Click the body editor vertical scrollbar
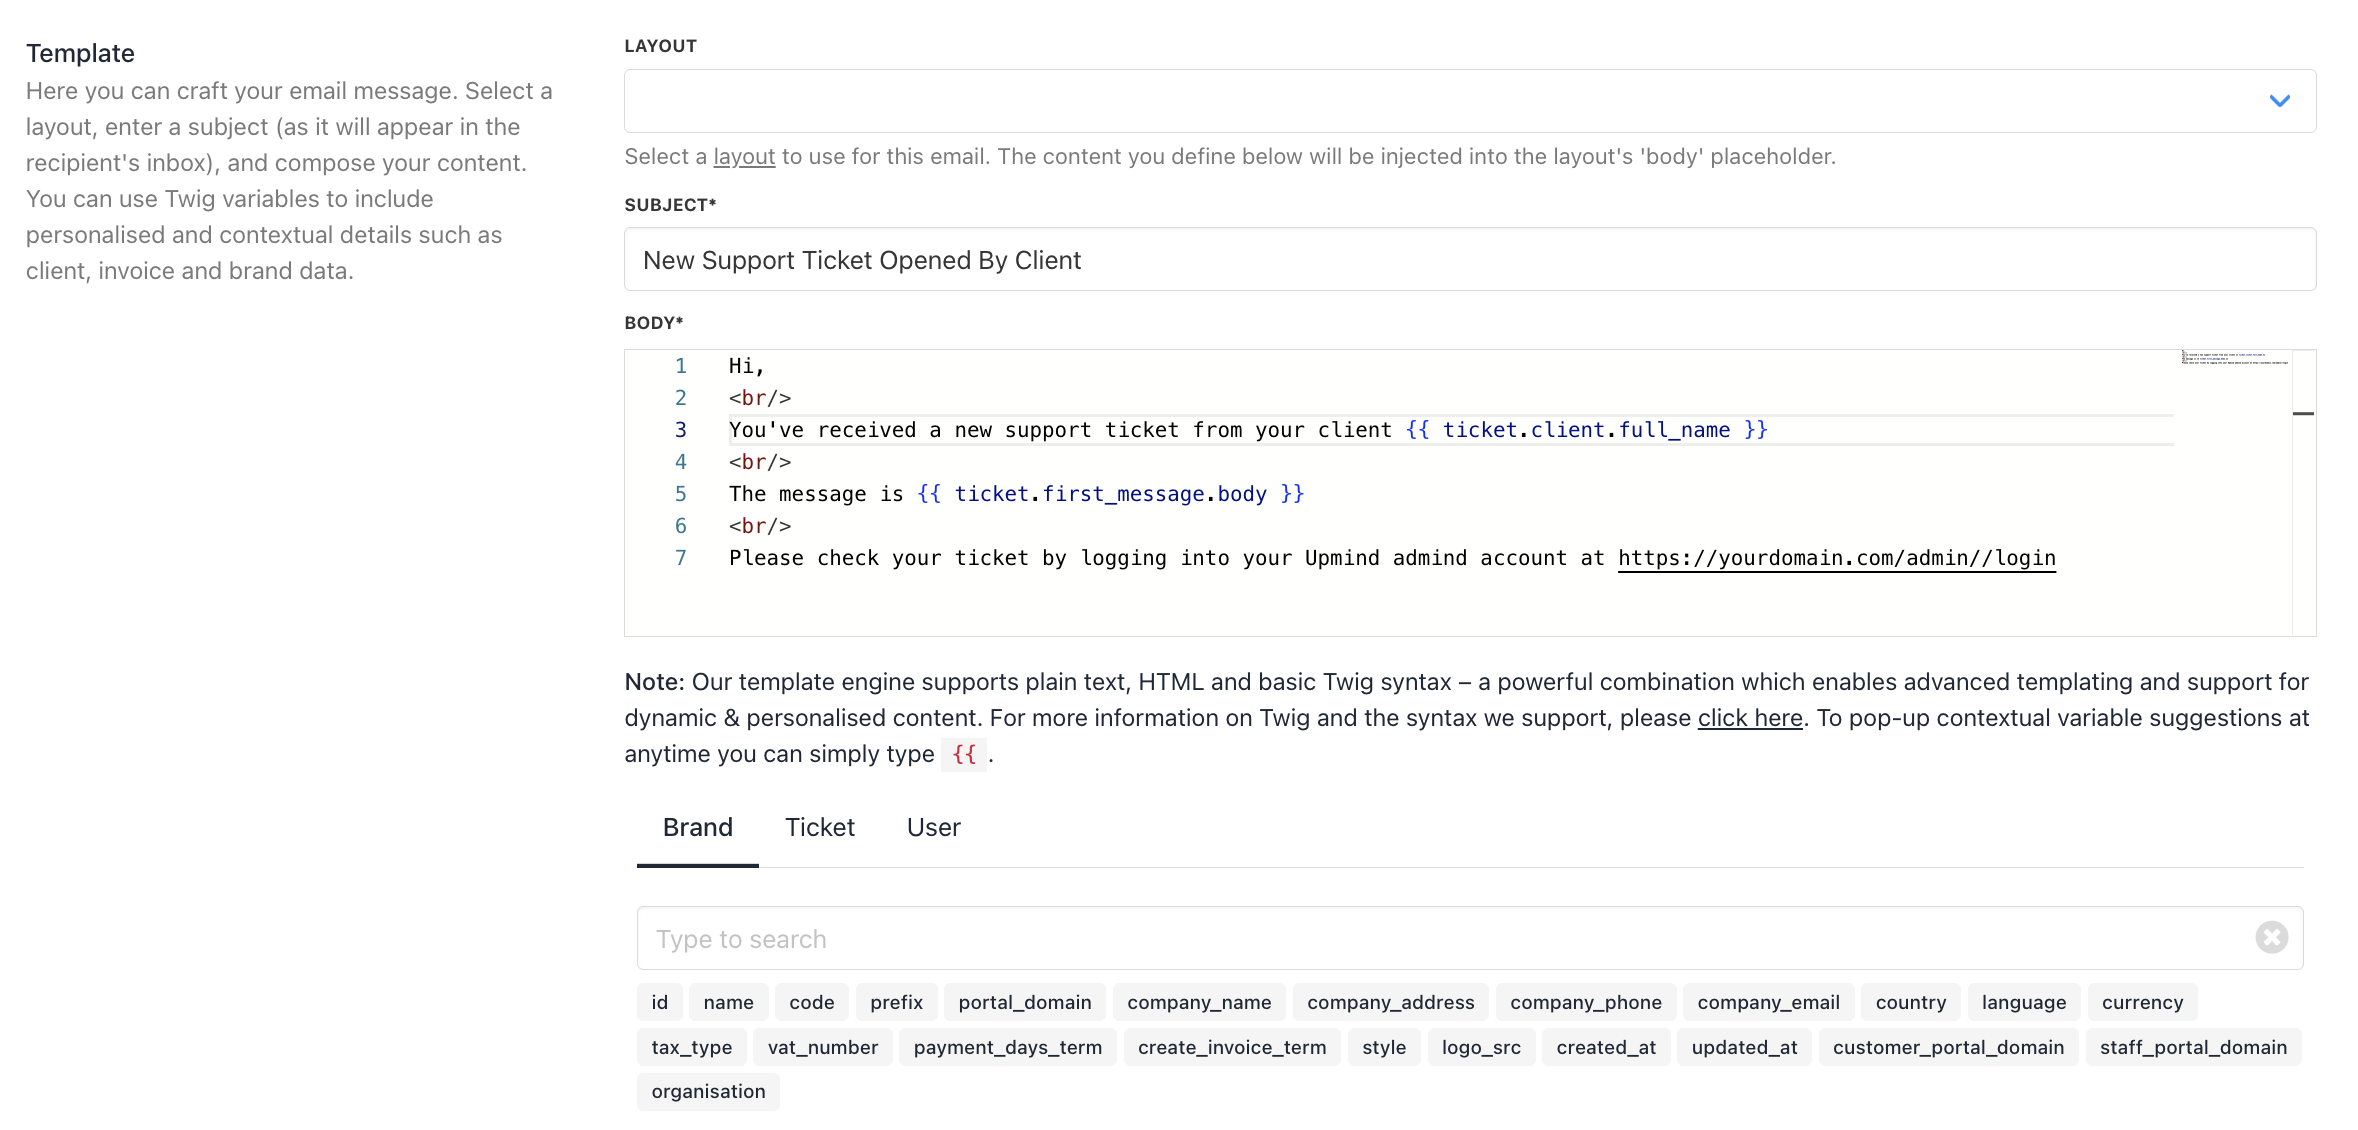Image resolution: width=2358 pixels, height=1130 pixels. (x=2303, y=492)
